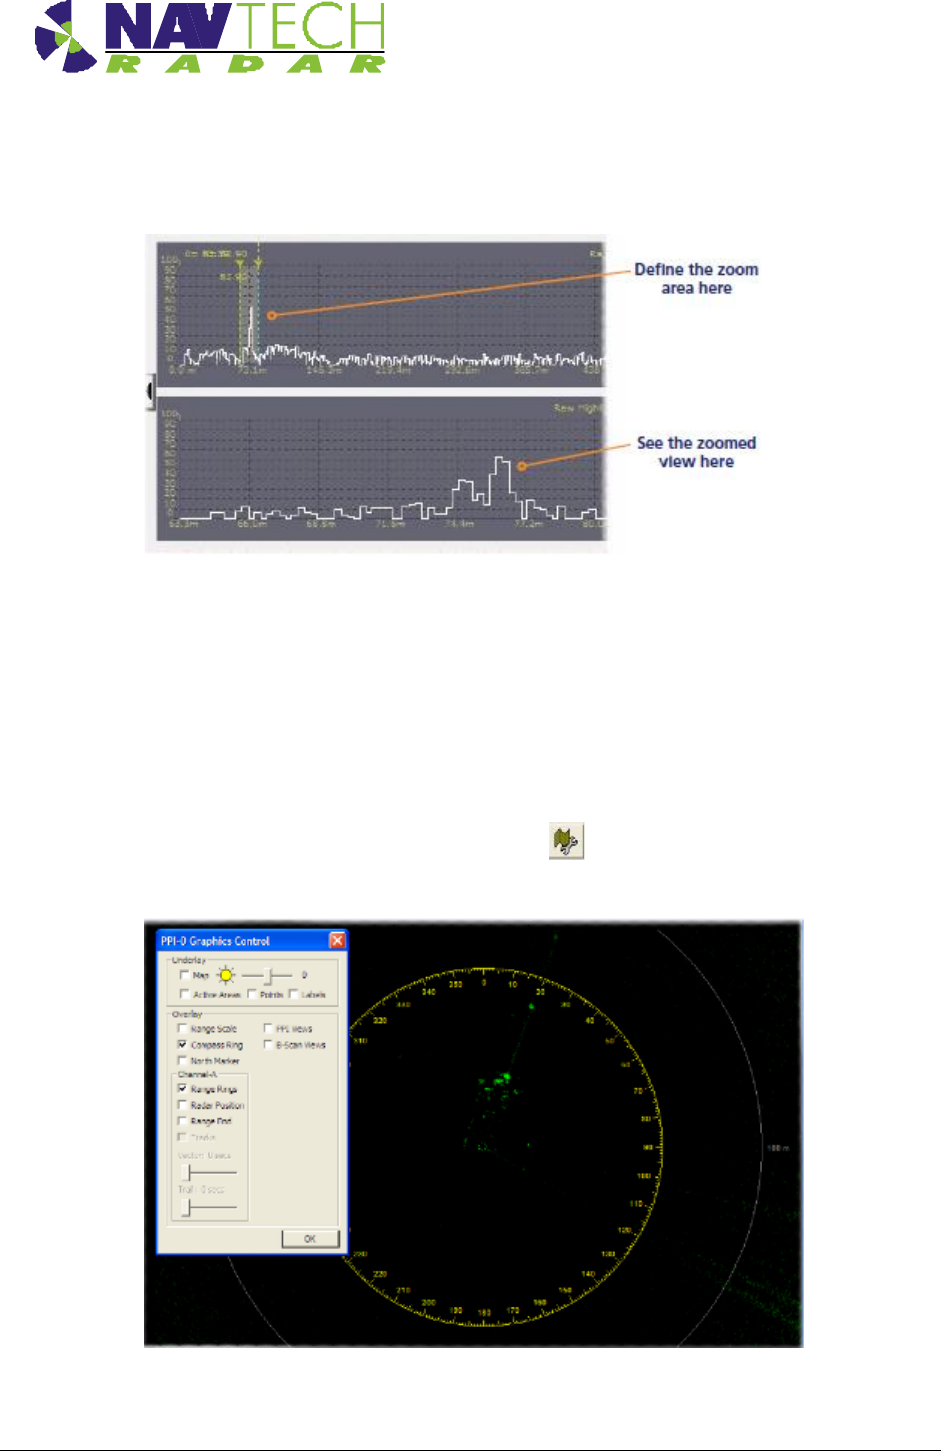Tick the Active Areas checkbox
Screen dimensions: 941x1451
pos(184,994)
